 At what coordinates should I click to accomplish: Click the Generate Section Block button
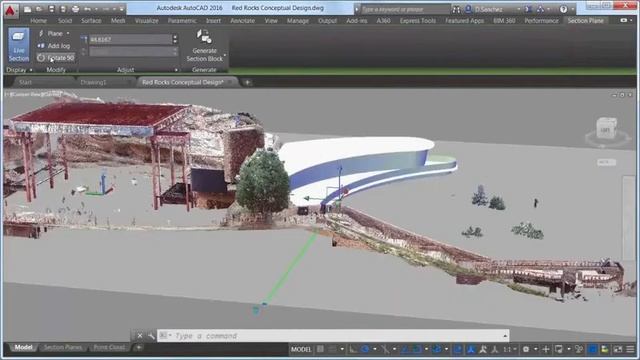pyautogui.click(x=204, y=46)
